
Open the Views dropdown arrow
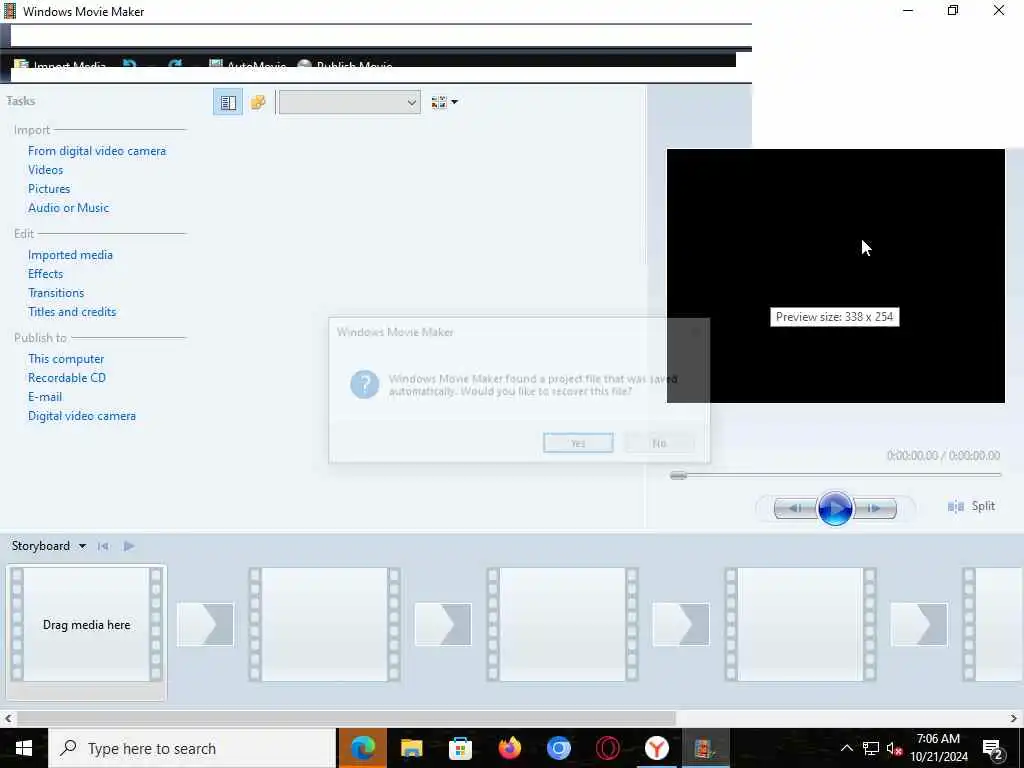click(x=455, y=103)
